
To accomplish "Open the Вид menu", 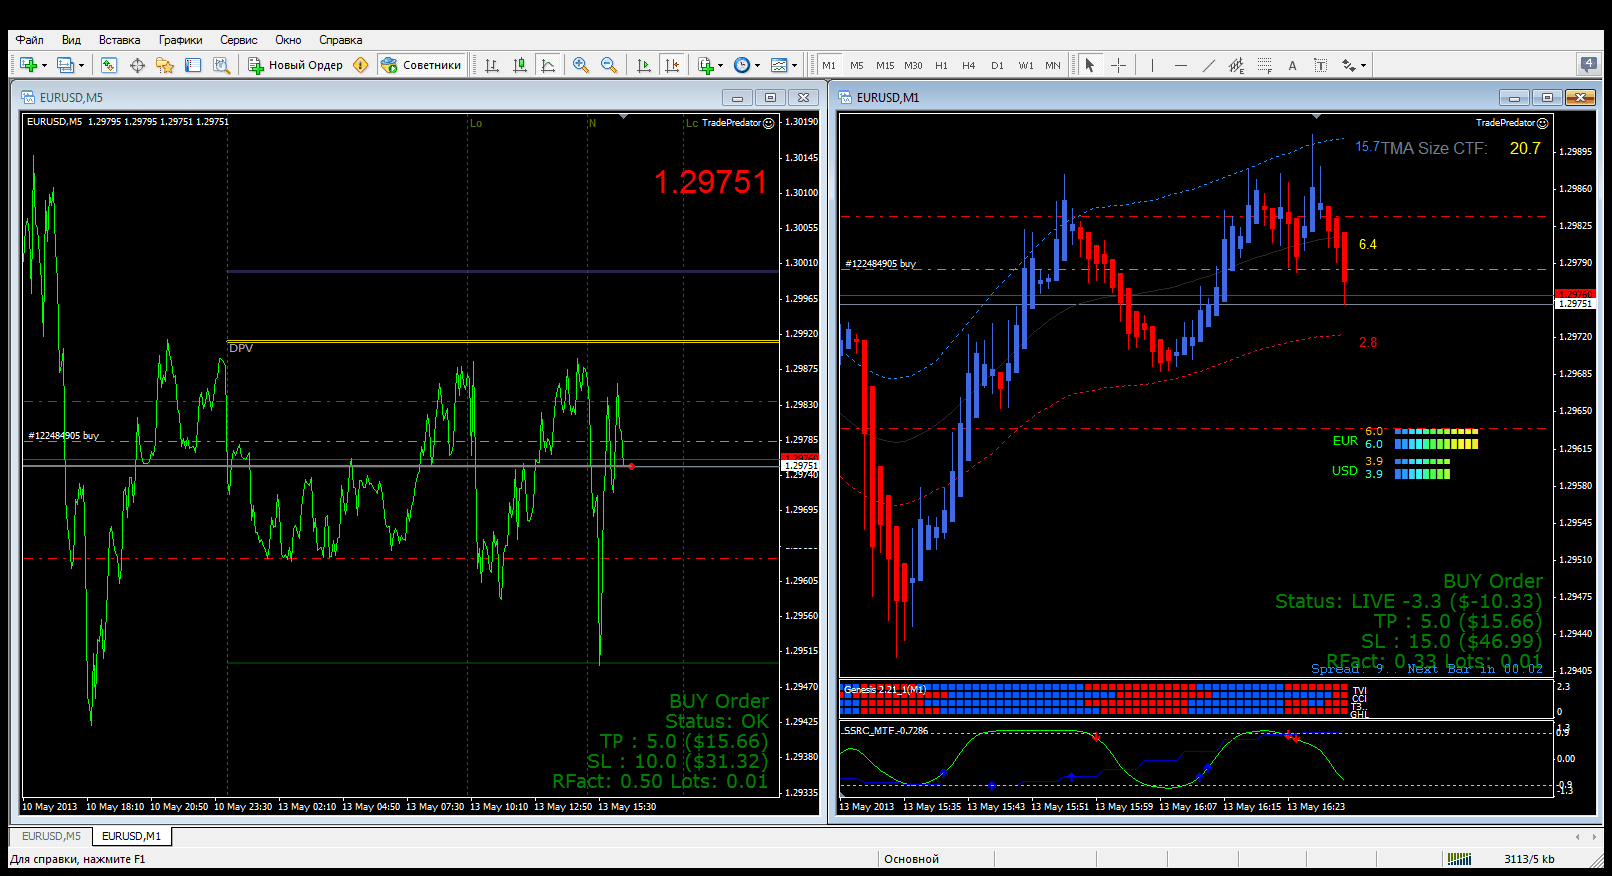I will (x=71, y=40).
